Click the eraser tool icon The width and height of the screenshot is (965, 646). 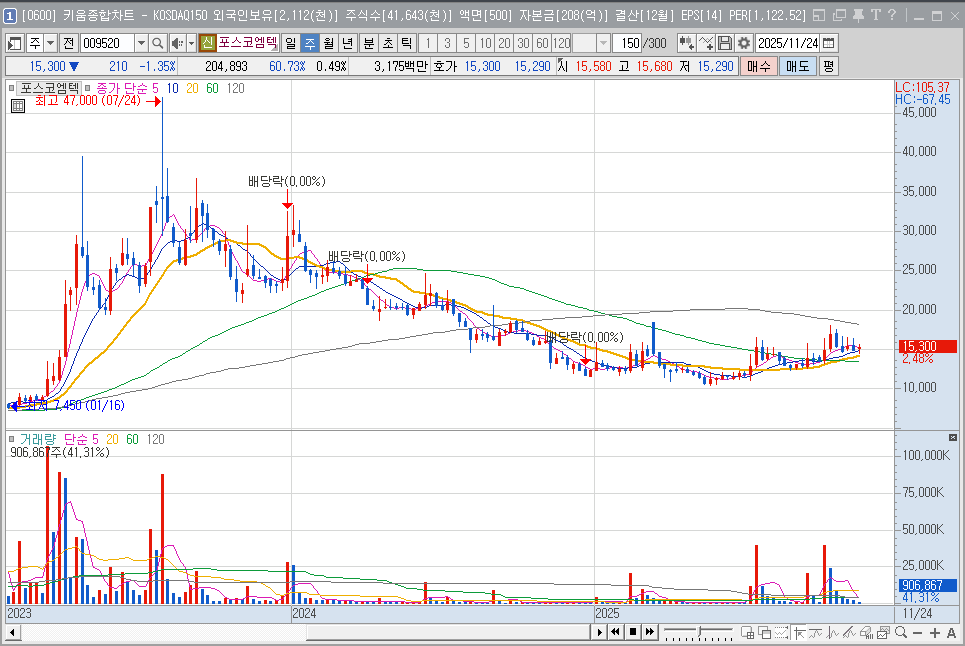867,632
